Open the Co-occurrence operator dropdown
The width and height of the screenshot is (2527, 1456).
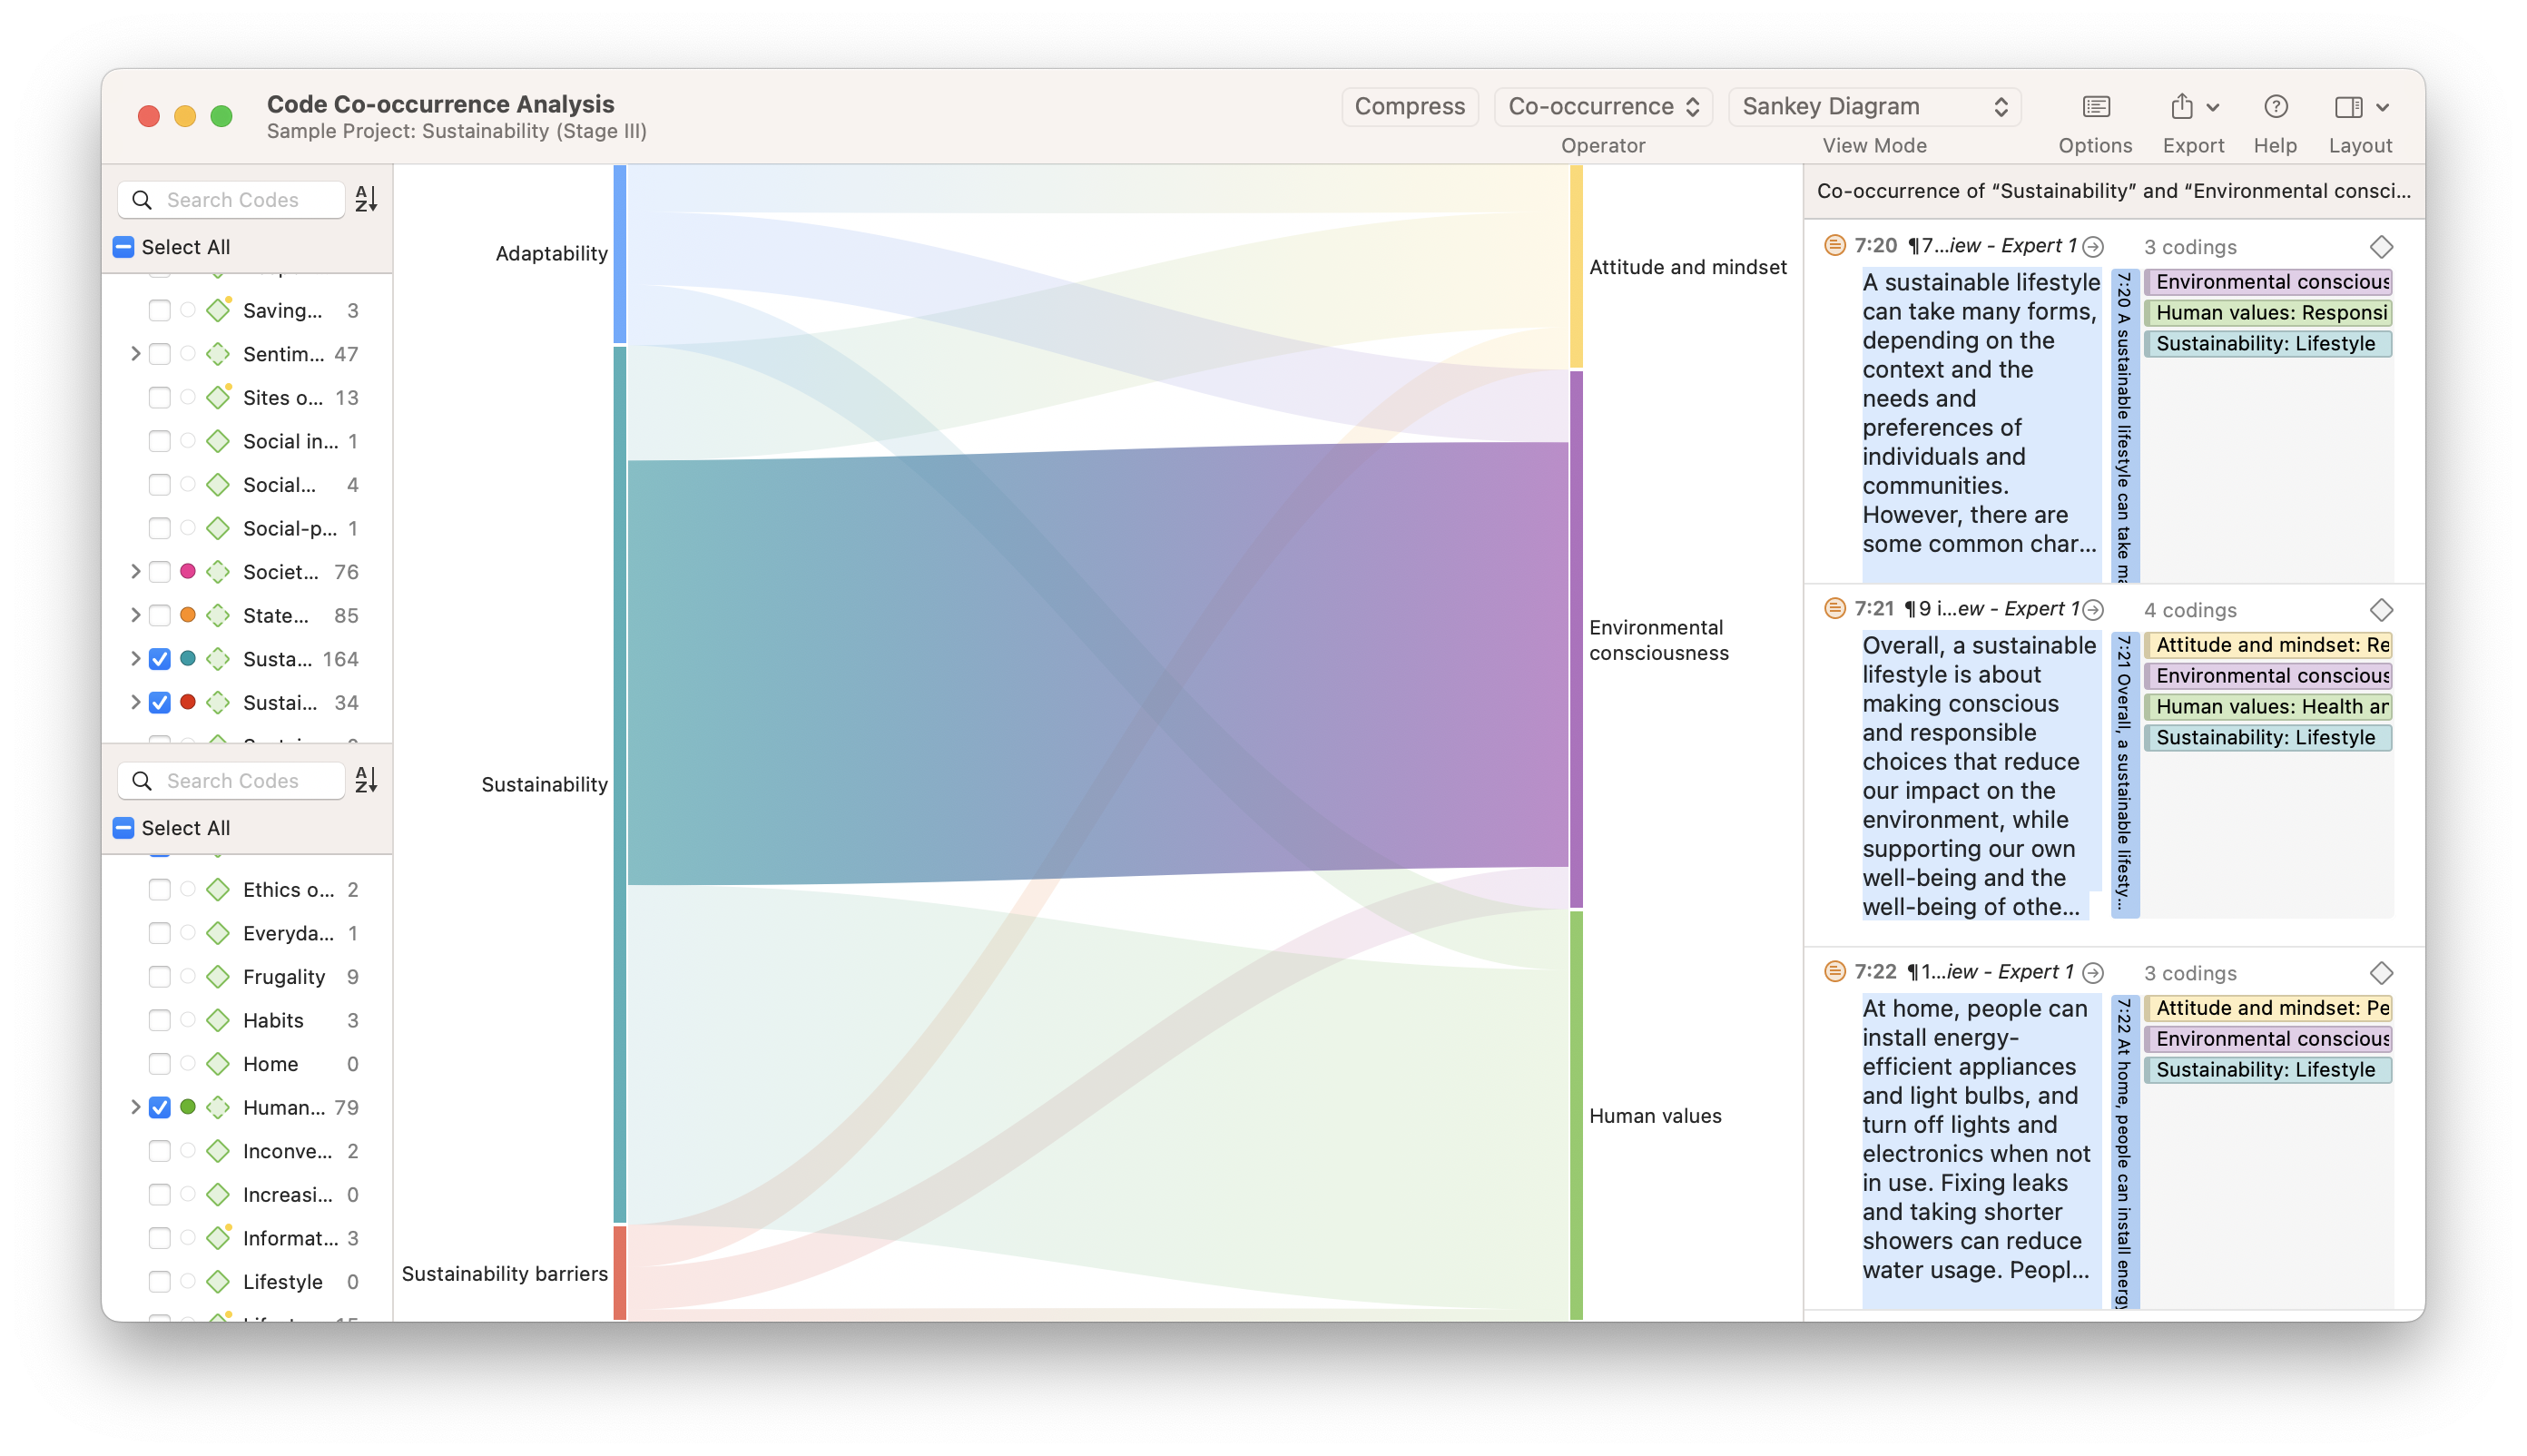click(1602, 107)
